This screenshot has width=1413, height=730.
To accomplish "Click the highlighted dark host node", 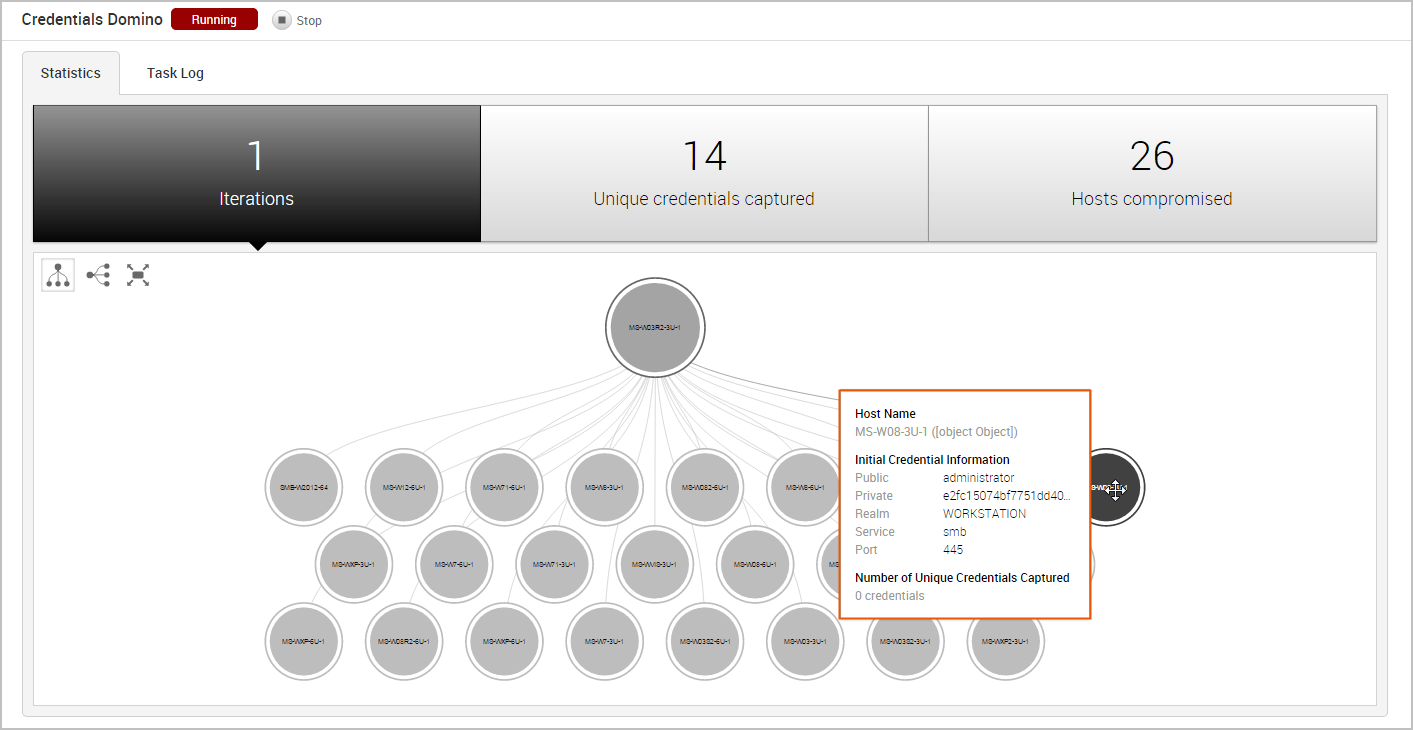I will [x=1105, y=488].
